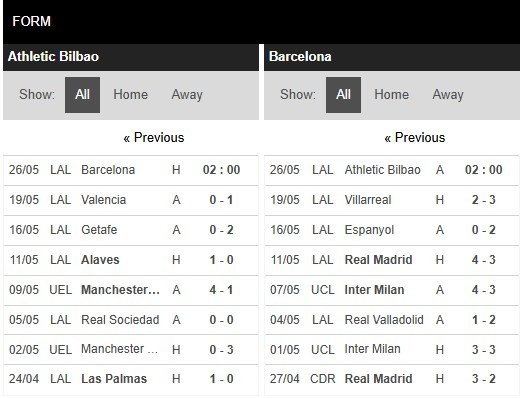Show only Away matches for Barcelona
Viewport: 522px width, 398px height.
[448, 95]
